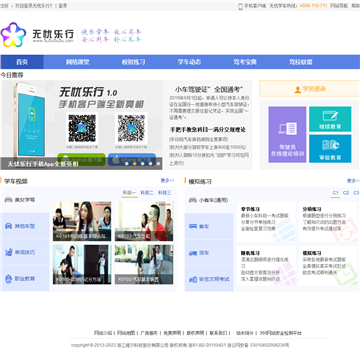Click the hotline number 4008-116-711
Screen dimensions: 360x360
313,6
